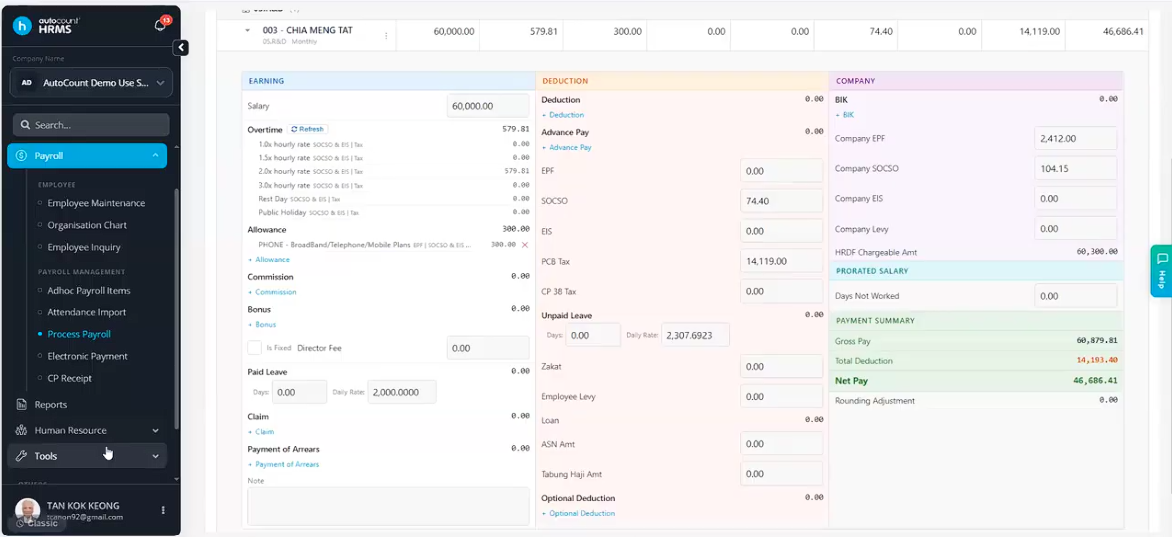
Task: Click the AD company badge
Action: [26, 83]
